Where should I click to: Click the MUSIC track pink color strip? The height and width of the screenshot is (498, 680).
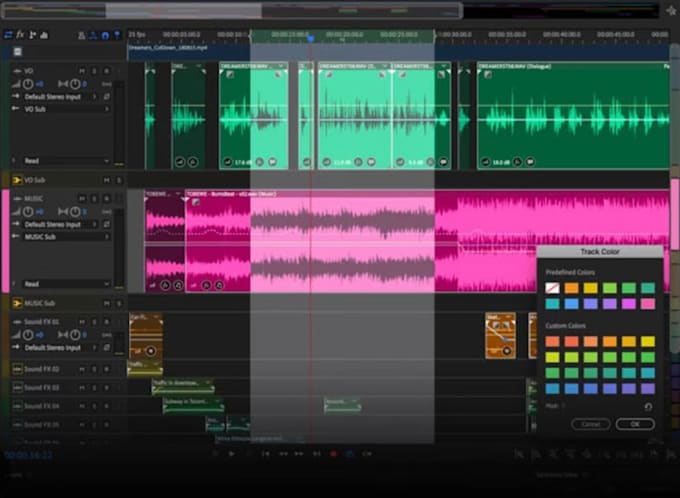(x=5, y=241)
